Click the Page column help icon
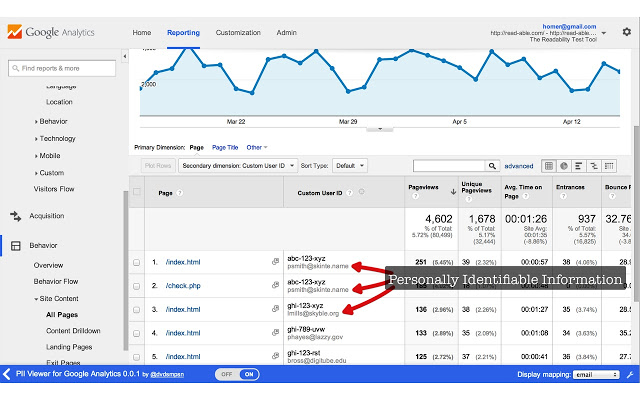This screenshot has width=640, height=400. [x=180, y=193]
